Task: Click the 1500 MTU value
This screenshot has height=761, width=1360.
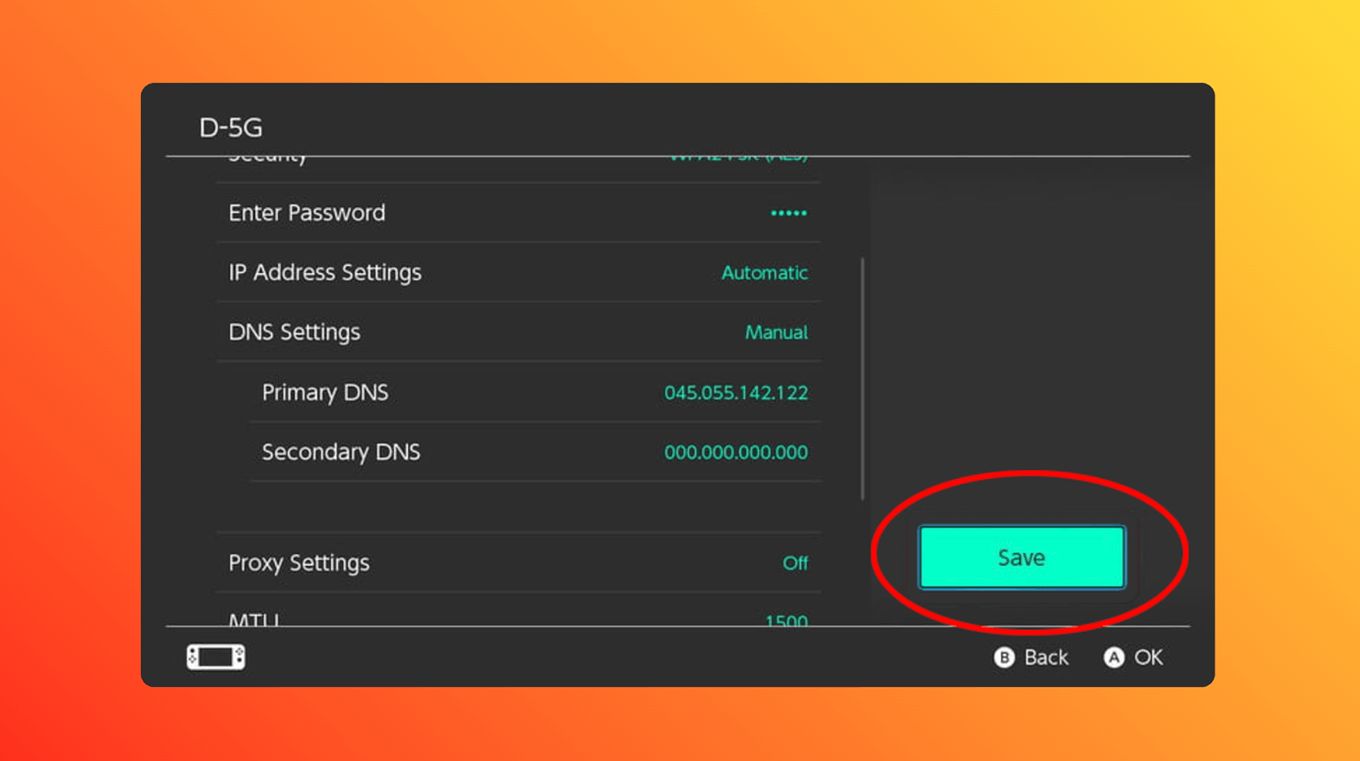Action: (x=786, y=620)
